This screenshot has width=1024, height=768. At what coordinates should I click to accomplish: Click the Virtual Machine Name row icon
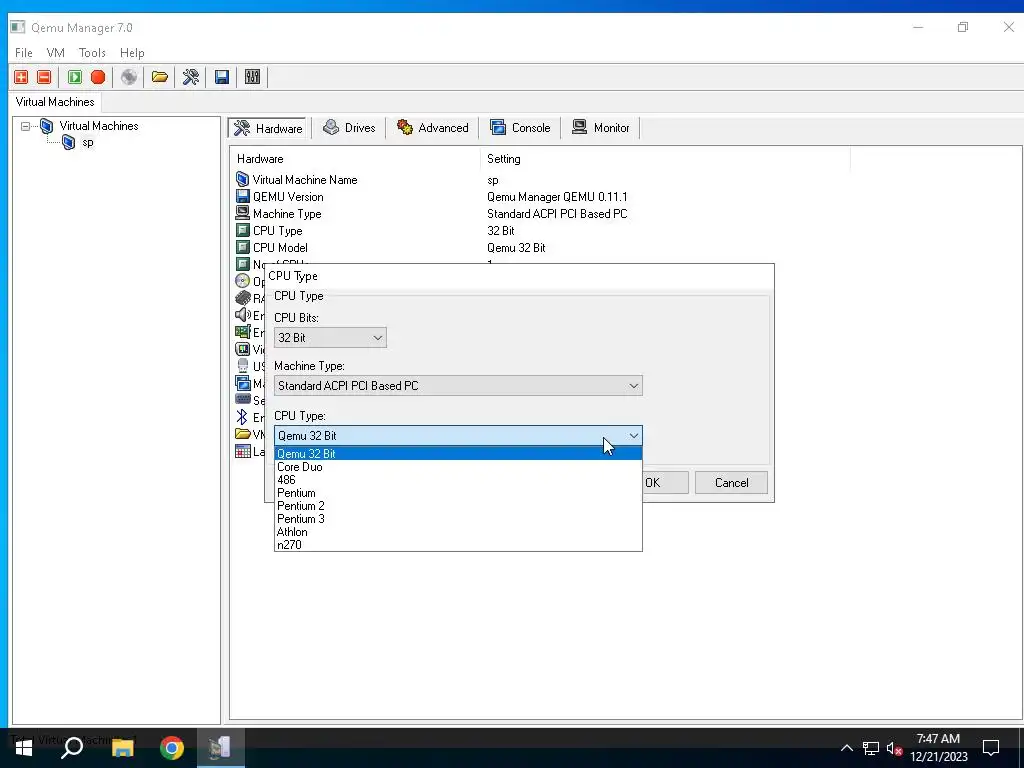coord(242,179)
